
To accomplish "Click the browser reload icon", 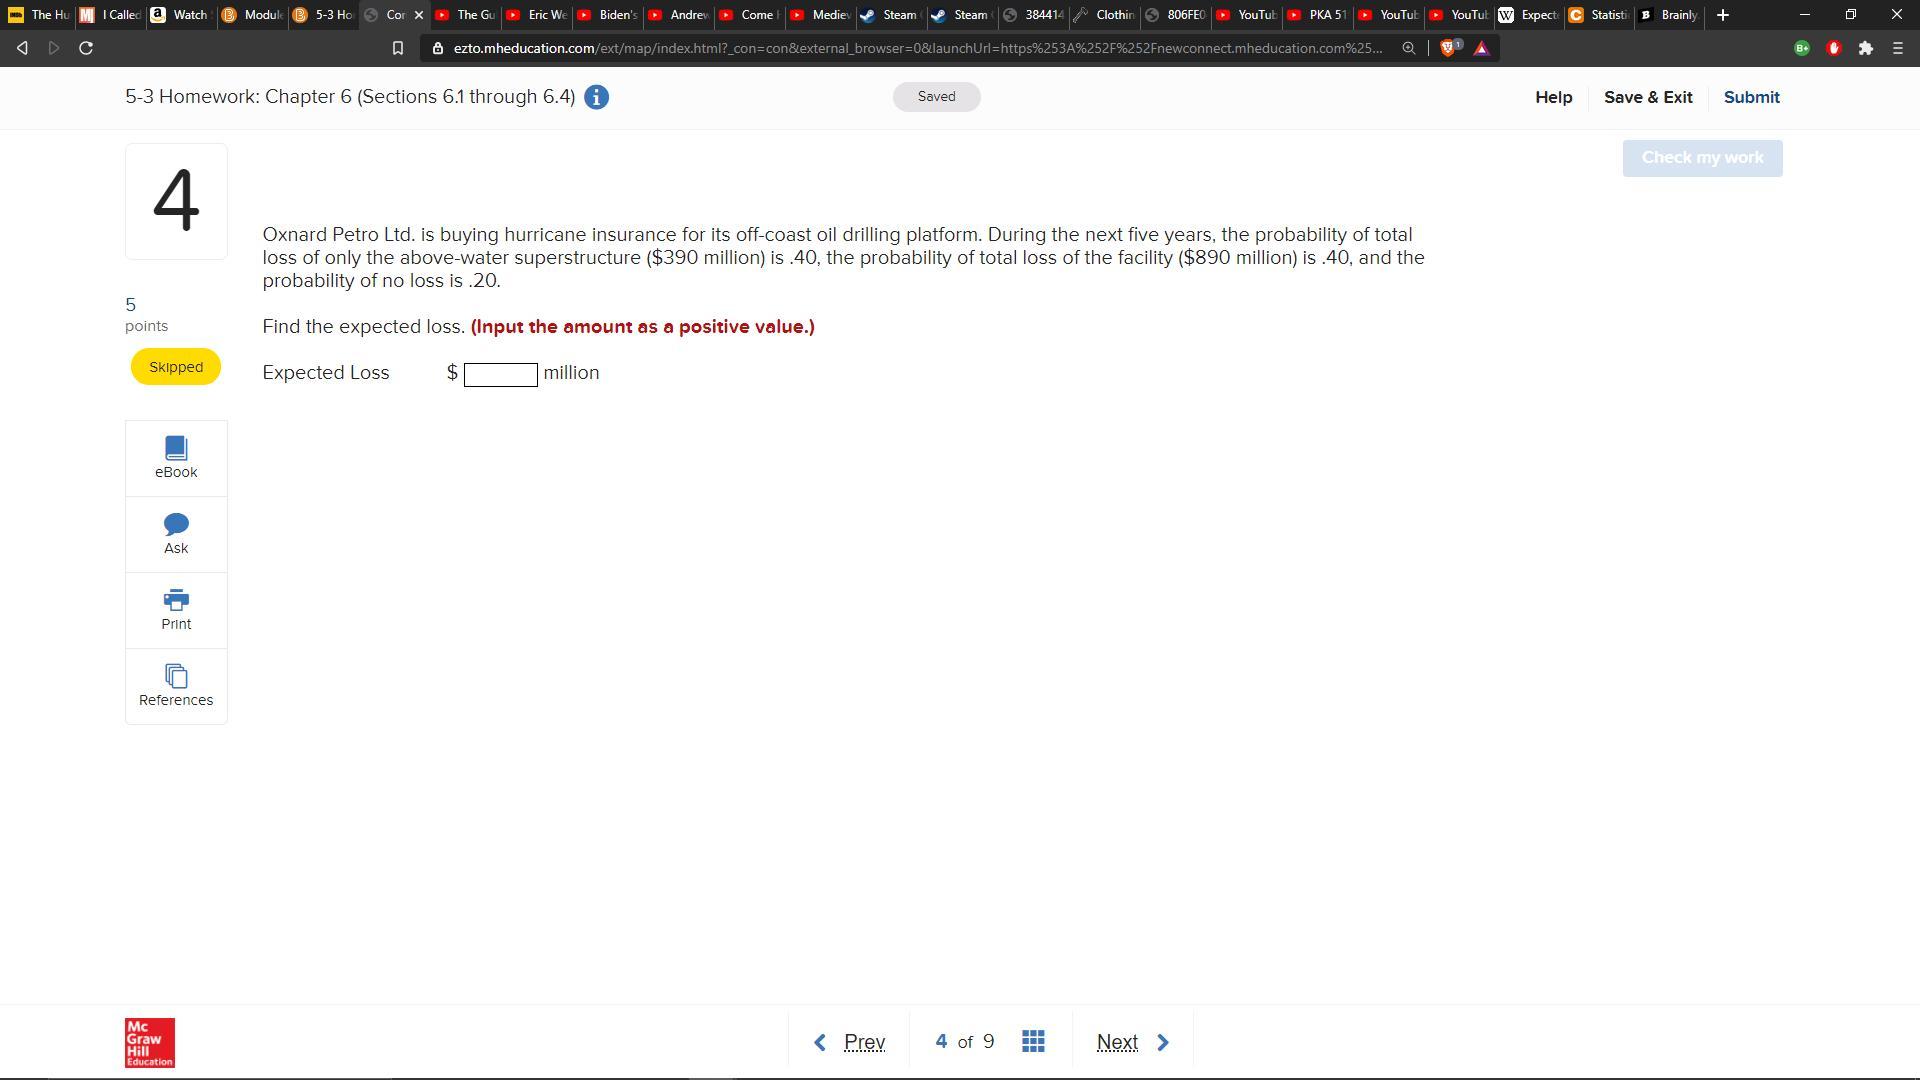I will click(x=86, y=48).
